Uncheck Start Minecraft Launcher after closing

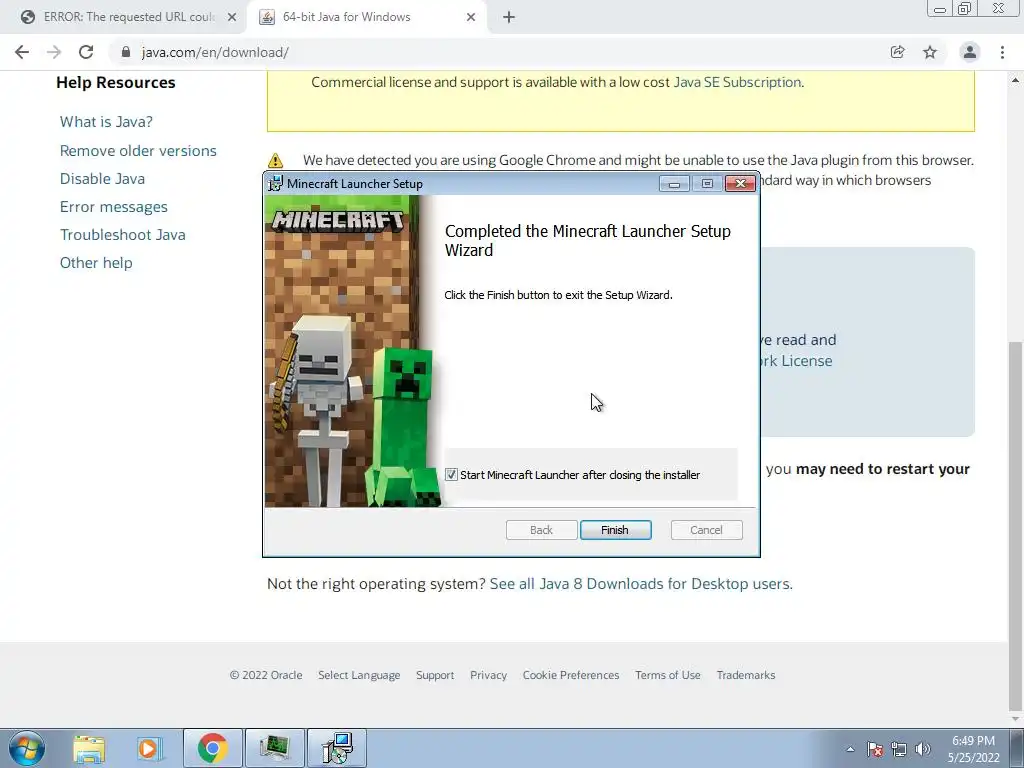[451, 475]
